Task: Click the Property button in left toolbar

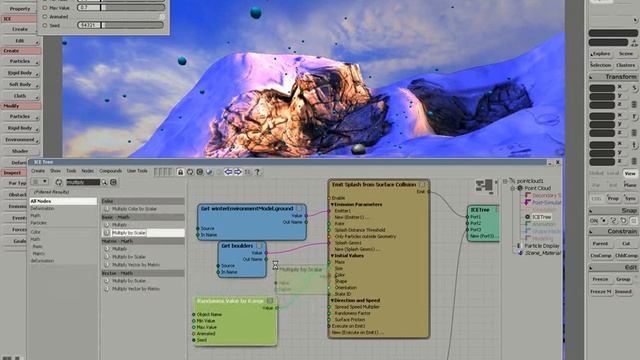Action: 20,9
